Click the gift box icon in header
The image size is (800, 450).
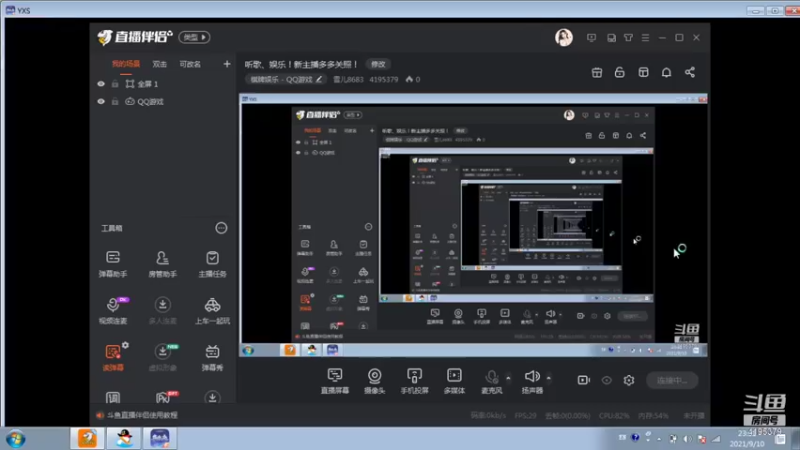coord(596,72)
